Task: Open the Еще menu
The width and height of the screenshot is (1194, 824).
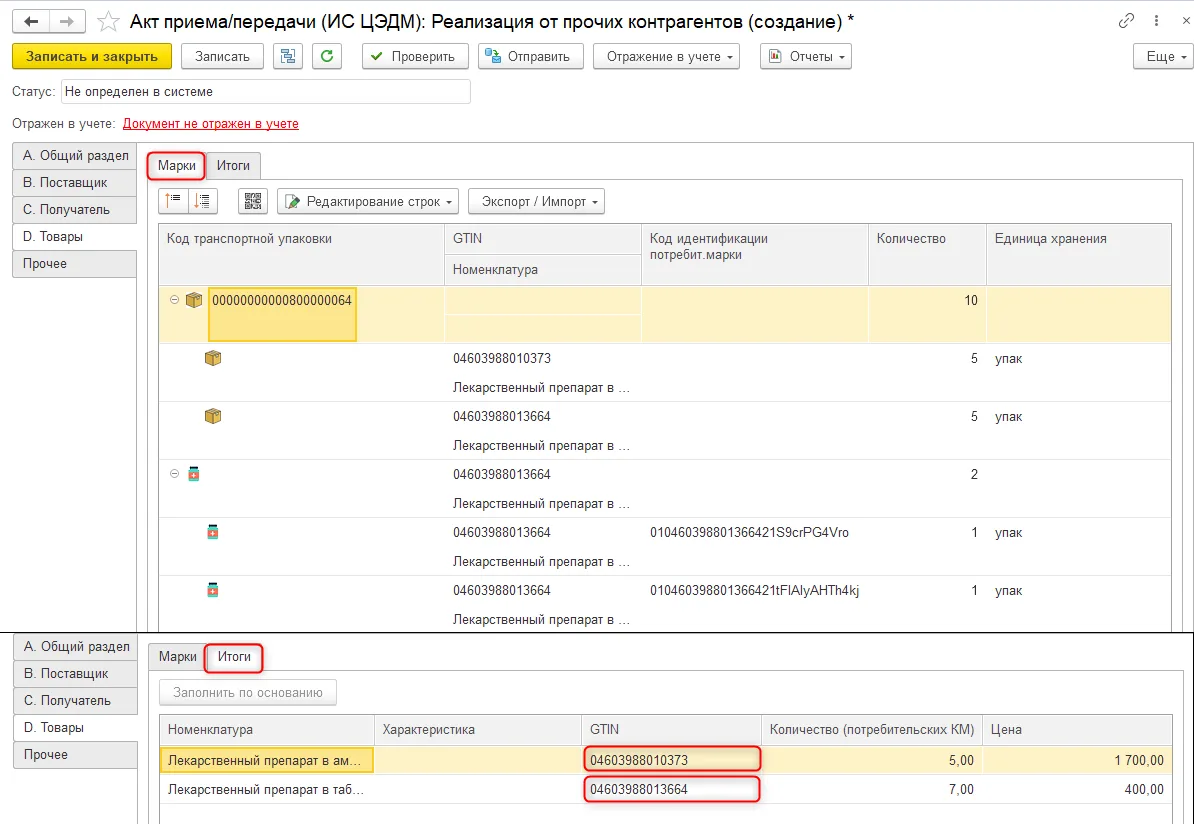Action: [1164, 56]
